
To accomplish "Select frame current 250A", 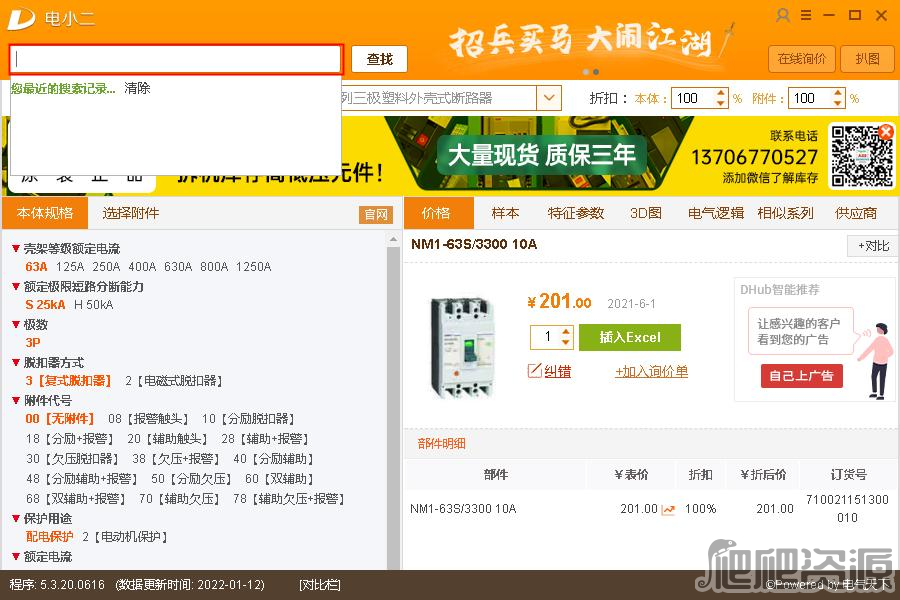I will tap(106, 266).
